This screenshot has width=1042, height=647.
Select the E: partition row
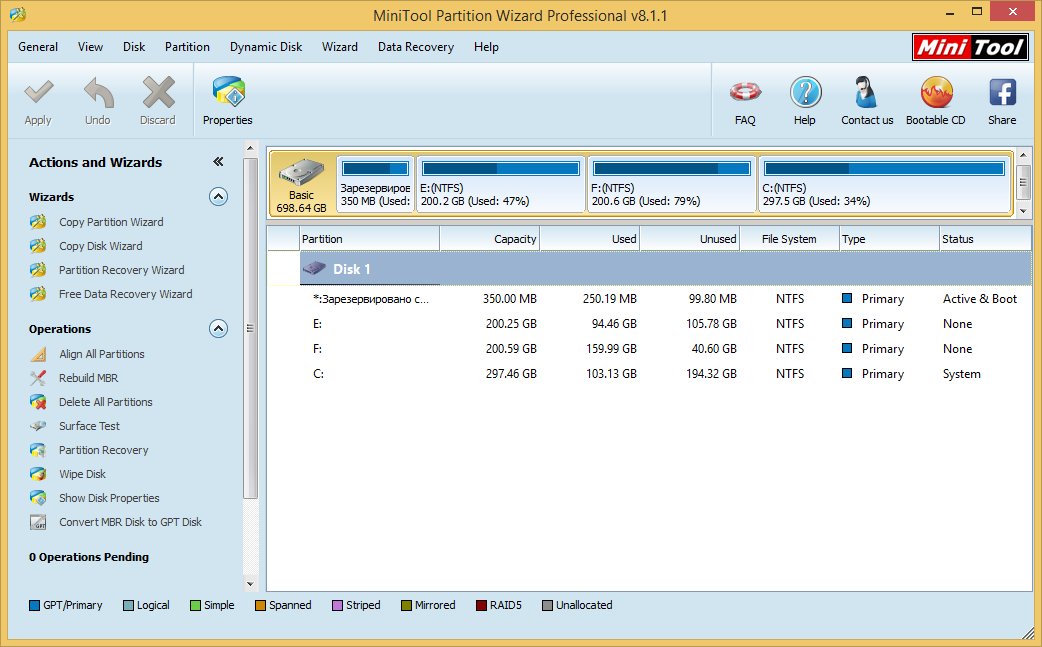tap(649, 324)
